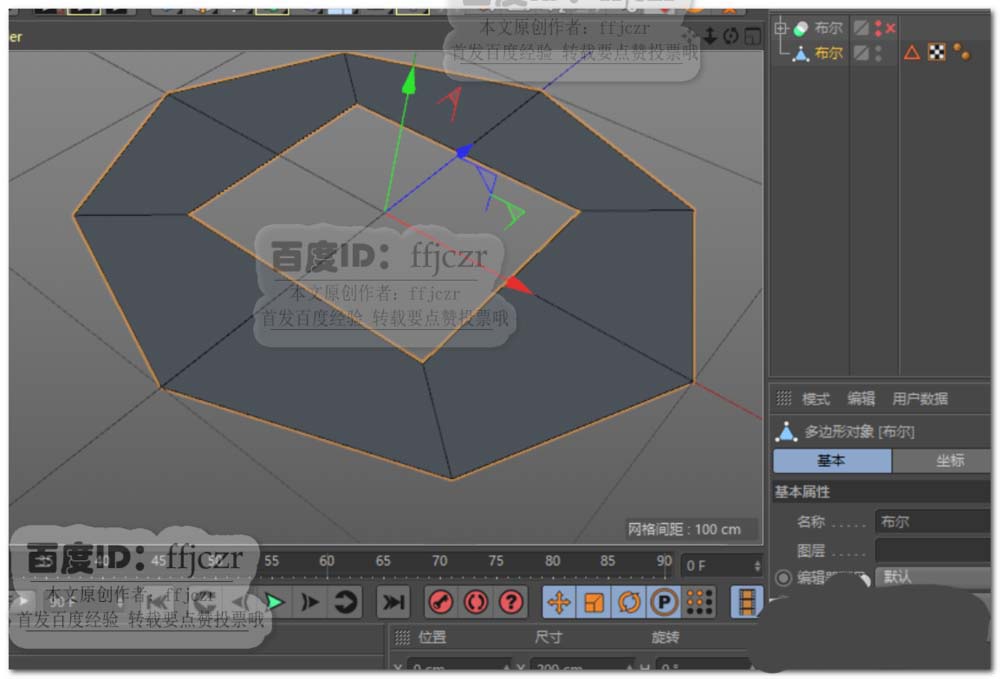Expand the top 布尔 object tree node

tap(782, 29)
